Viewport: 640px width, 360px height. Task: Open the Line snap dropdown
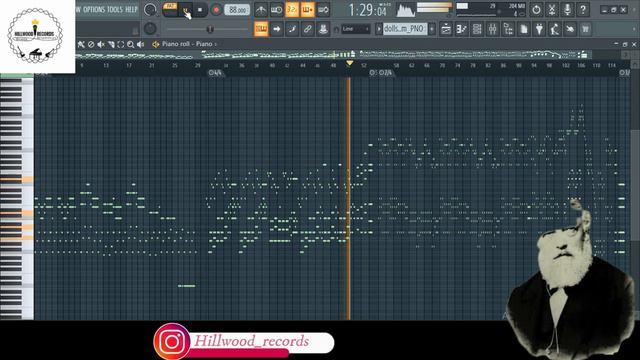(x=356, y=29)
